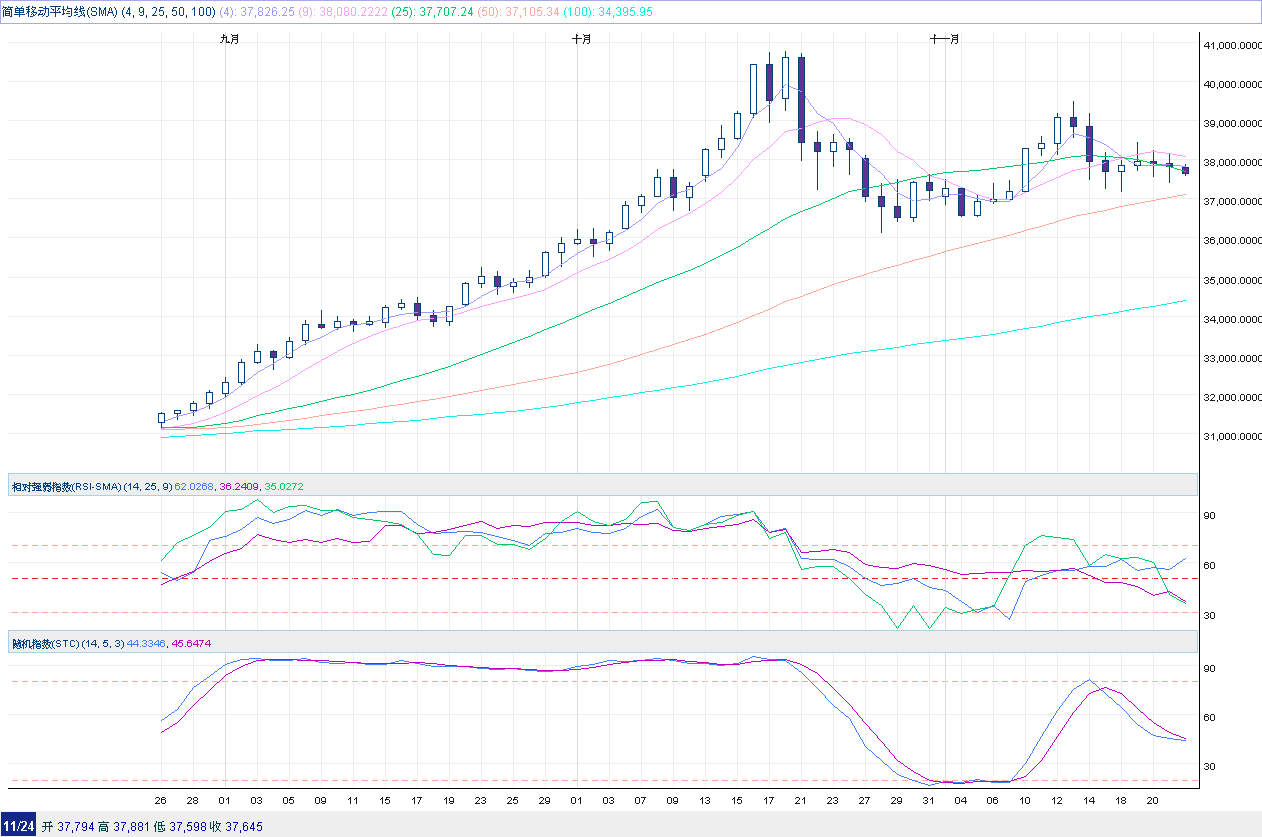1262x837 pixels.
Task: Click the RSI value 62.0268
Action: point(193,487)
